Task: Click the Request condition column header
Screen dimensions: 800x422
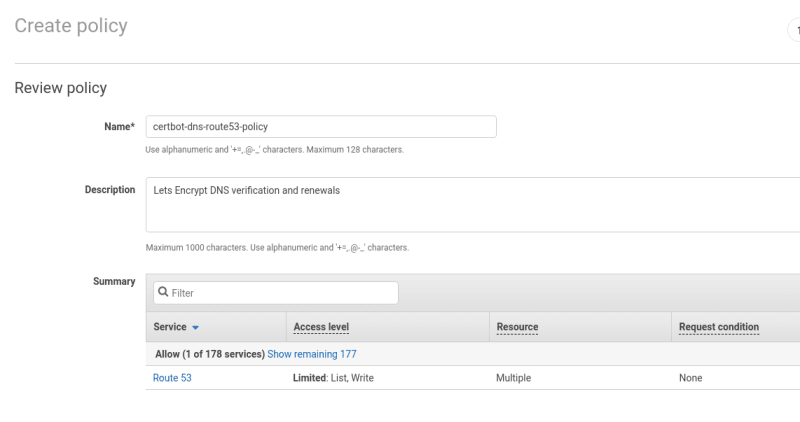Action: [x=719, y=327]
